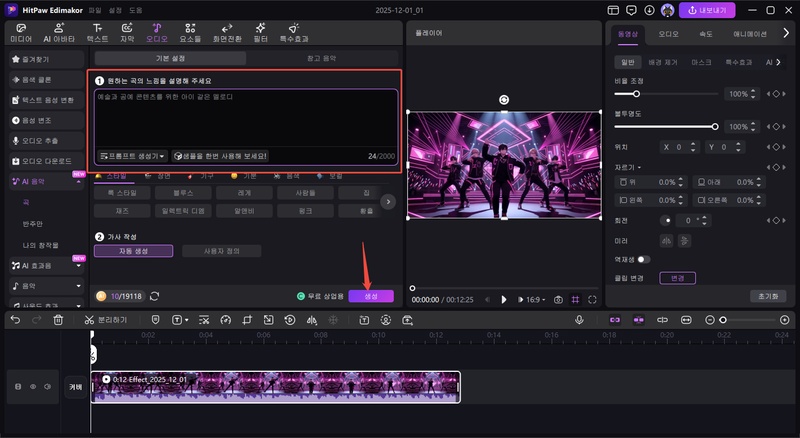
Task: Click the microphone voice-over record icon
Action: tap(578, 320)
